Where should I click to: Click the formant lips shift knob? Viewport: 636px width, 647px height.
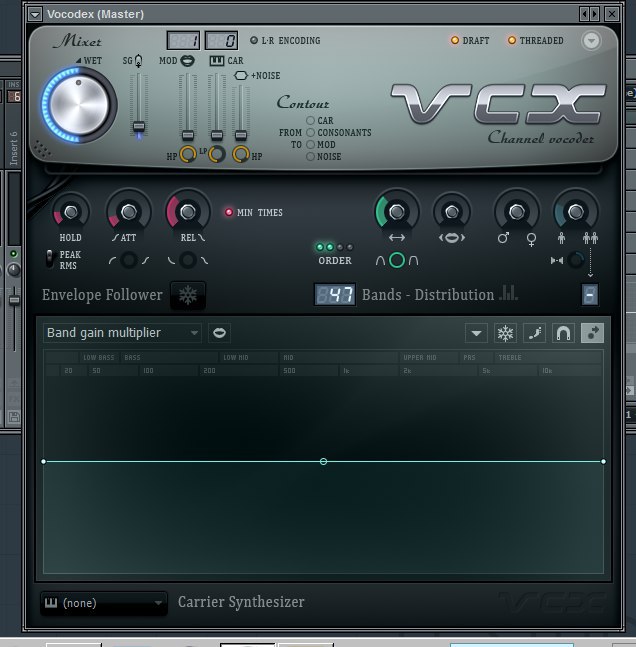452,212
